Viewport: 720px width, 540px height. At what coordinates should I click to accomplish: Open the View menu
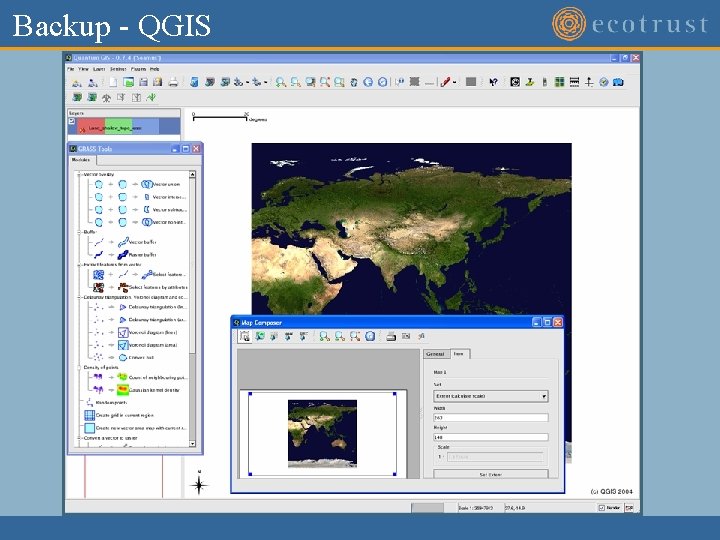pos(83,69)
